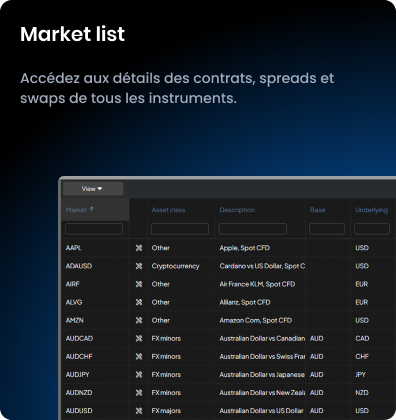Click the icon next to AUDUSD

coord(139,411)
